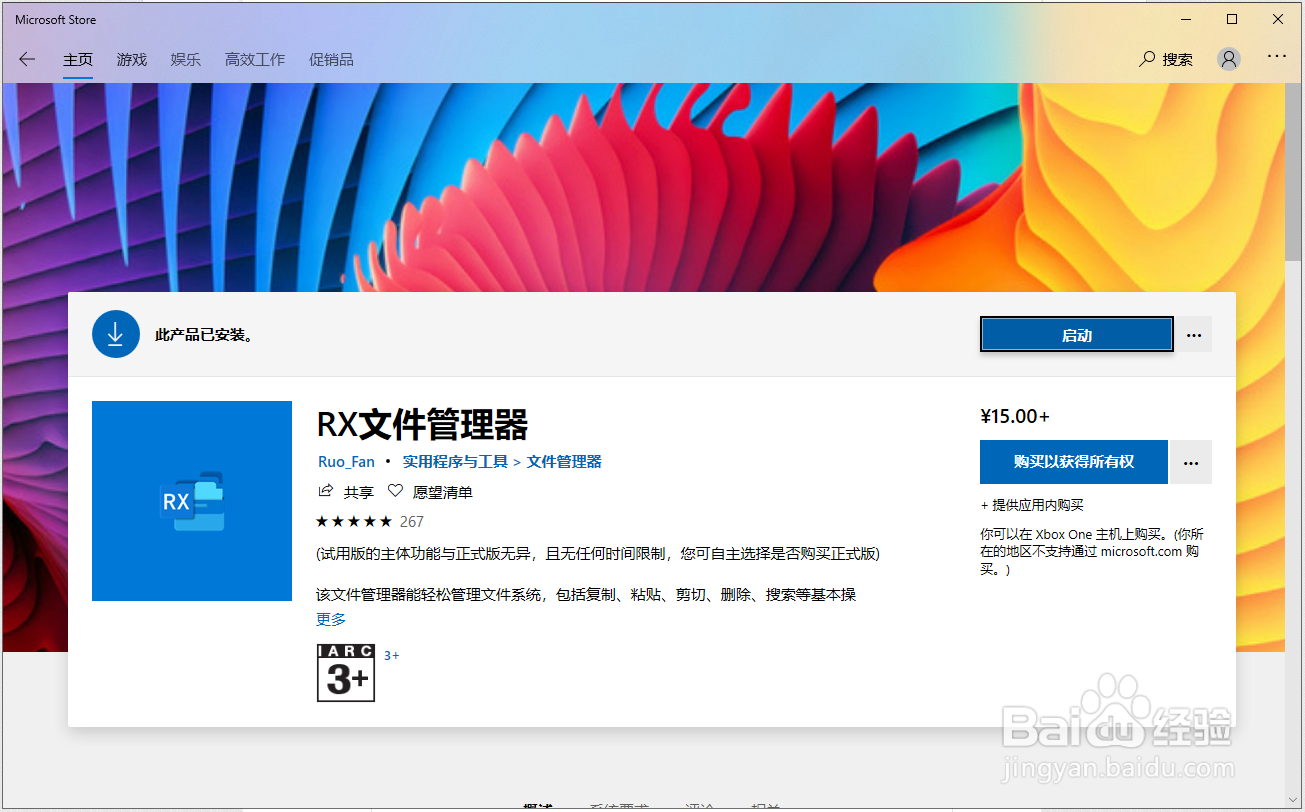Click the five-star rating 267
The image size is (1305, 812).
click(370, 521)
